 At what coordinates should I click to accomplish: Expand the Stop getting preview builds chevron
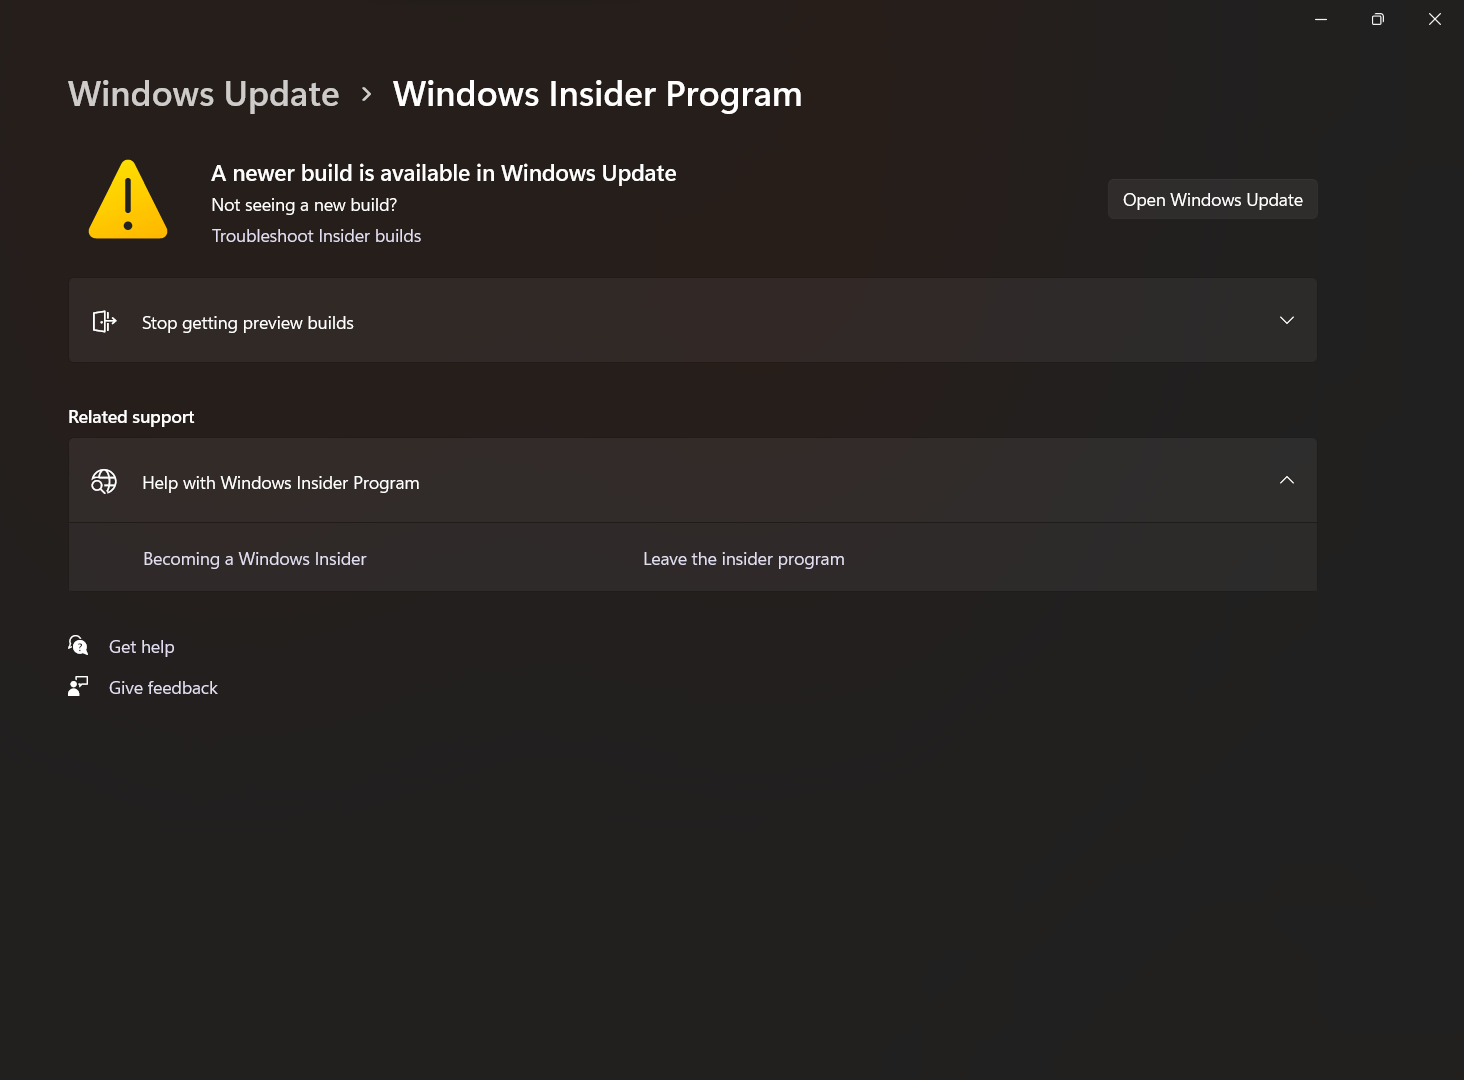tap(1287, 320)
